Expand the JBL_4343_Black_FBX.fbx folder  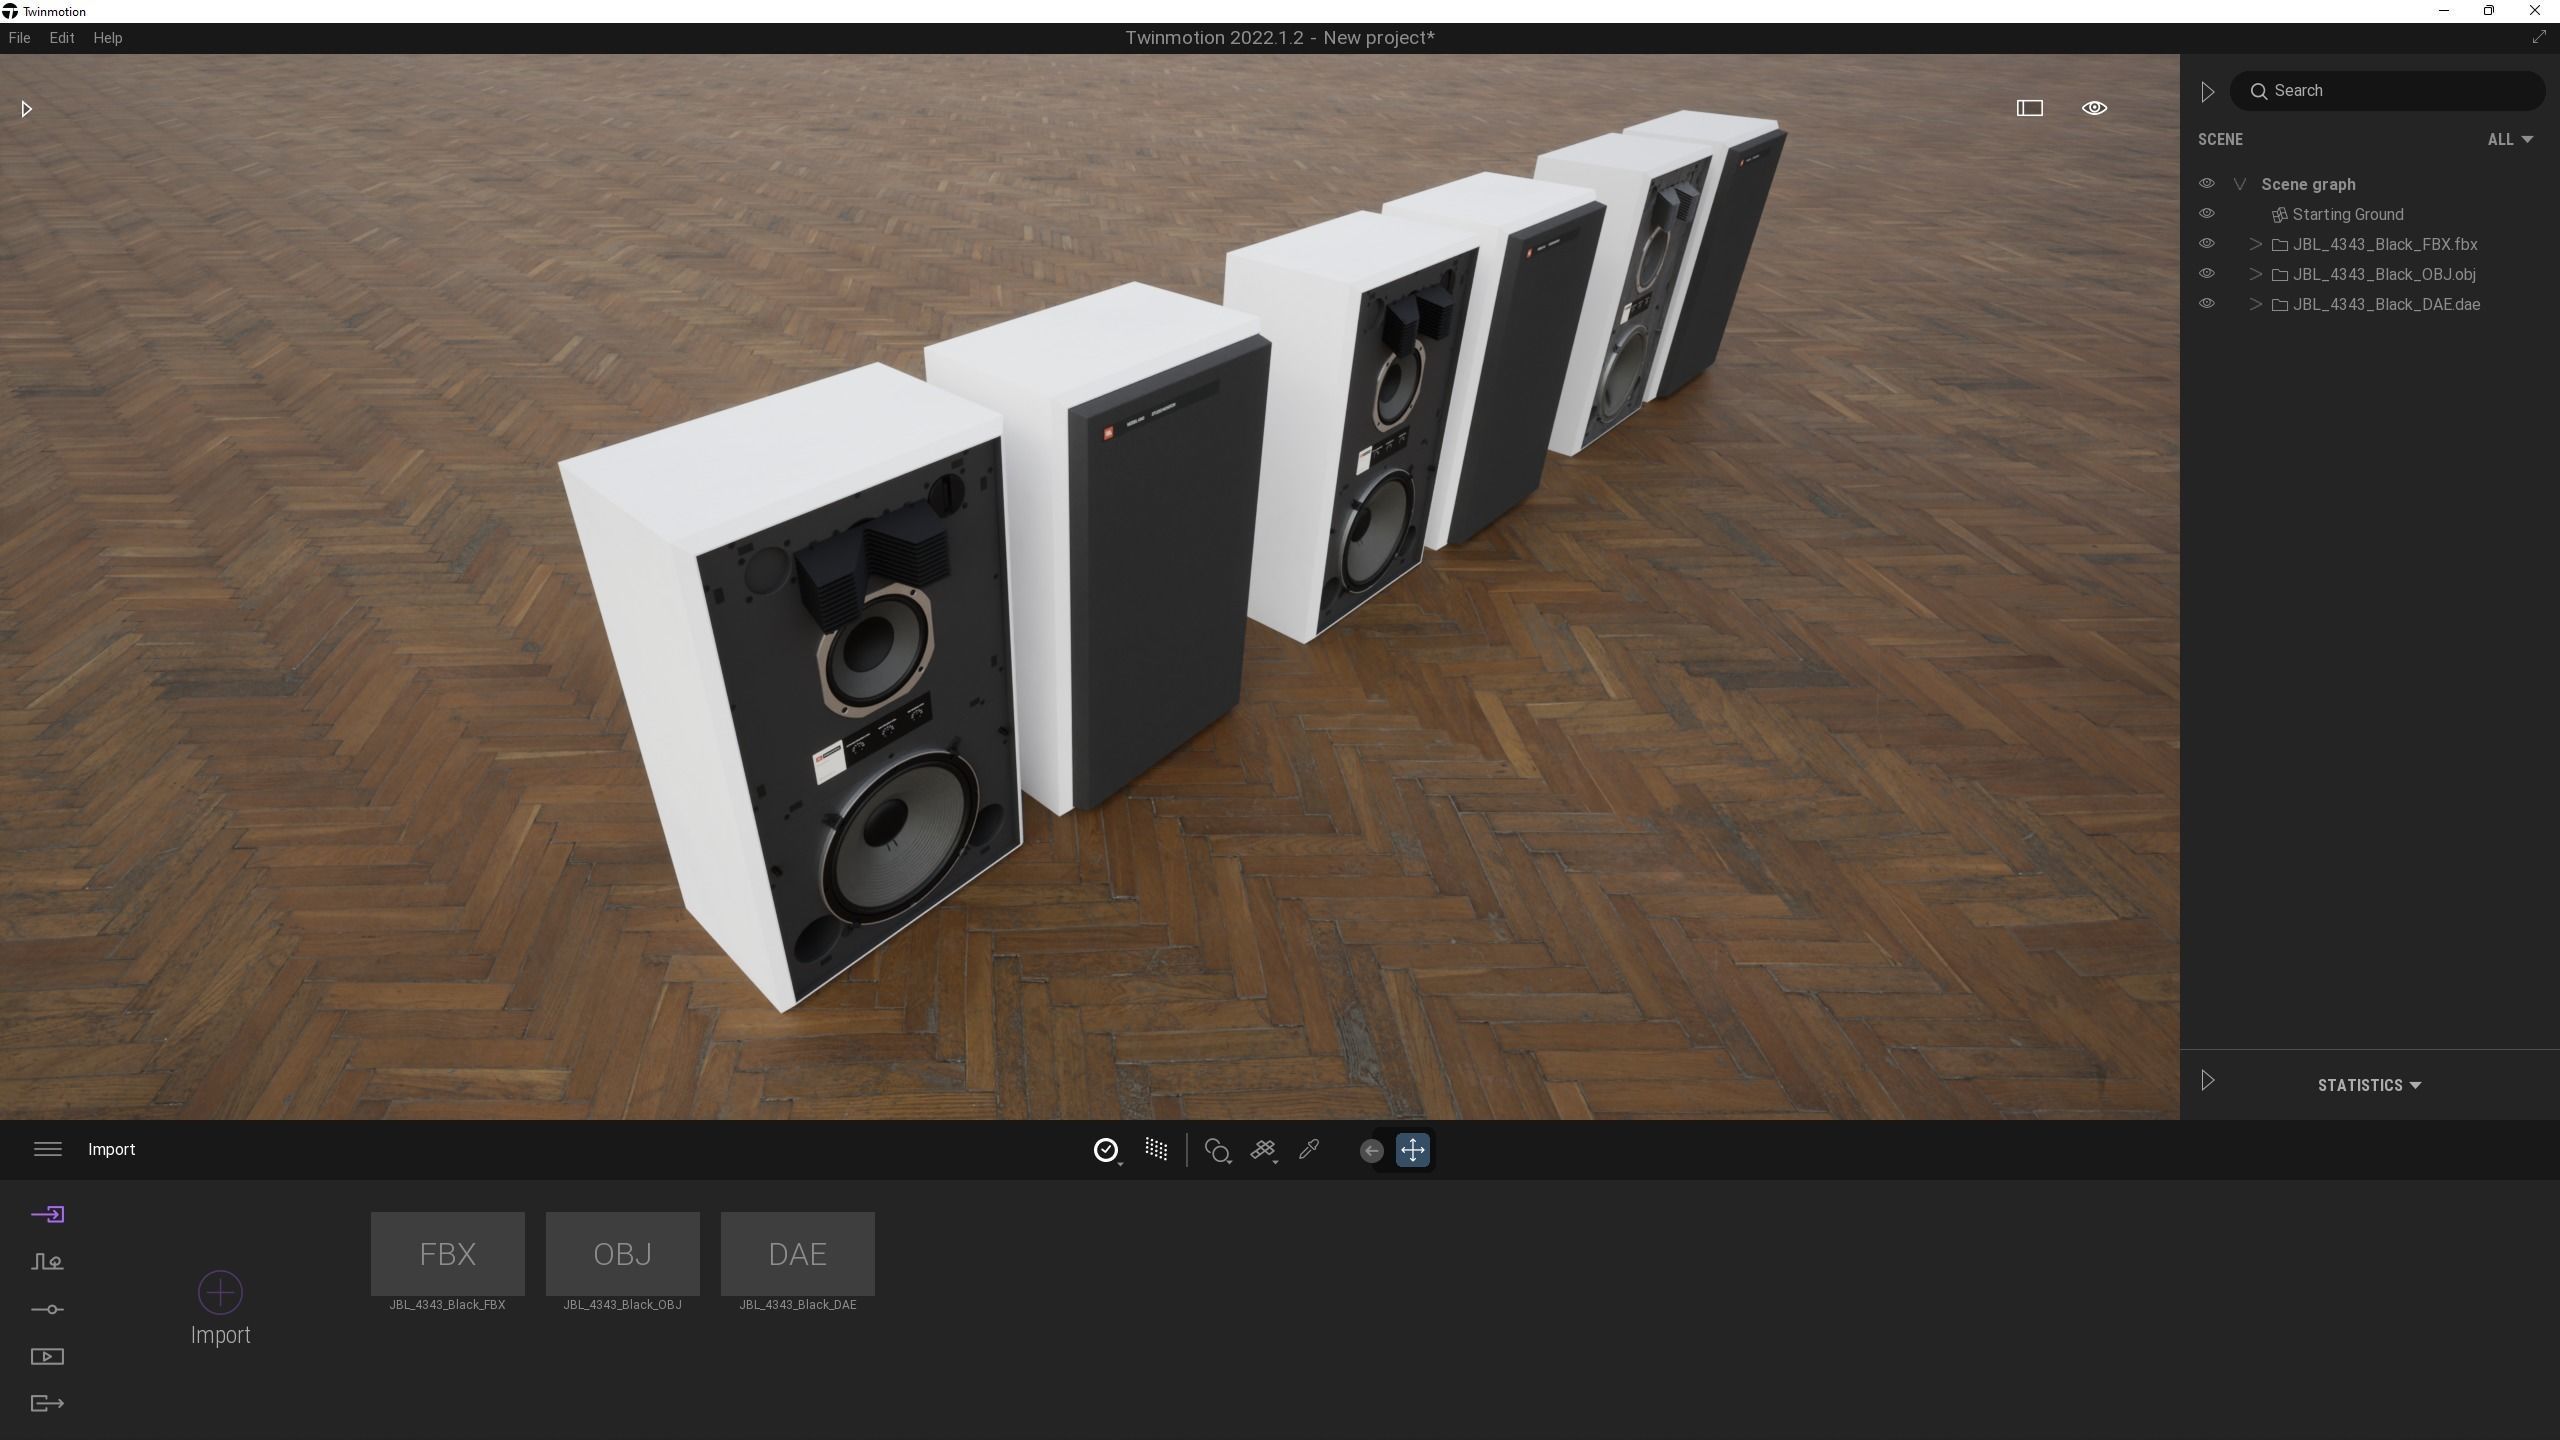pyautogui.click(x=2255, y=244)
